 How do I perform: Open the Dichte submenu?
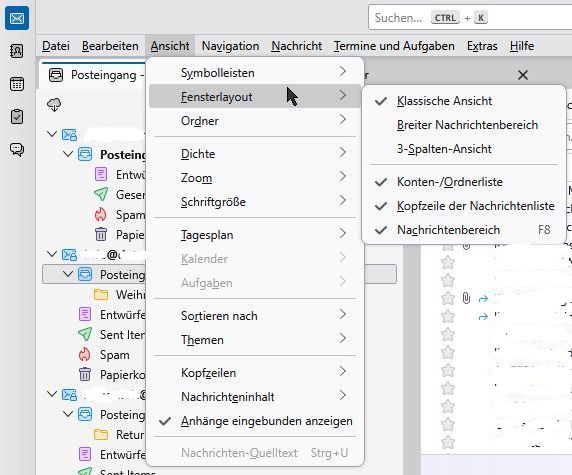(x=255, y=154)
